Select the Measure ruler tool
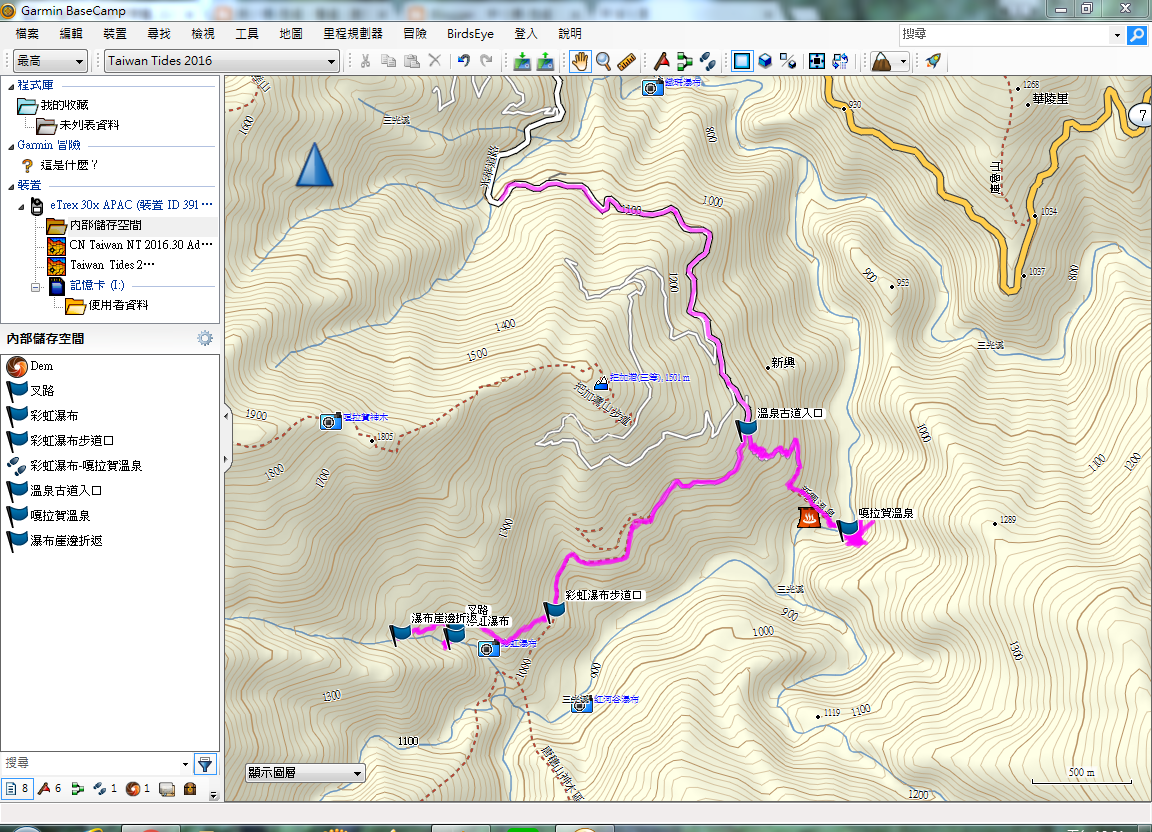The image size is (1152, 832). pos(627,61)
